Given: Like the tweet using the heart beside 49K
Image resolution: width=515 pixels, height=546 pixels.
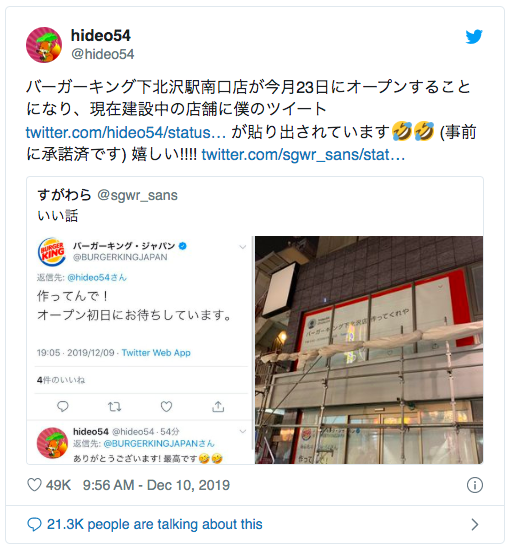Looking at the screenshot, I should click(x=34, y=485).
